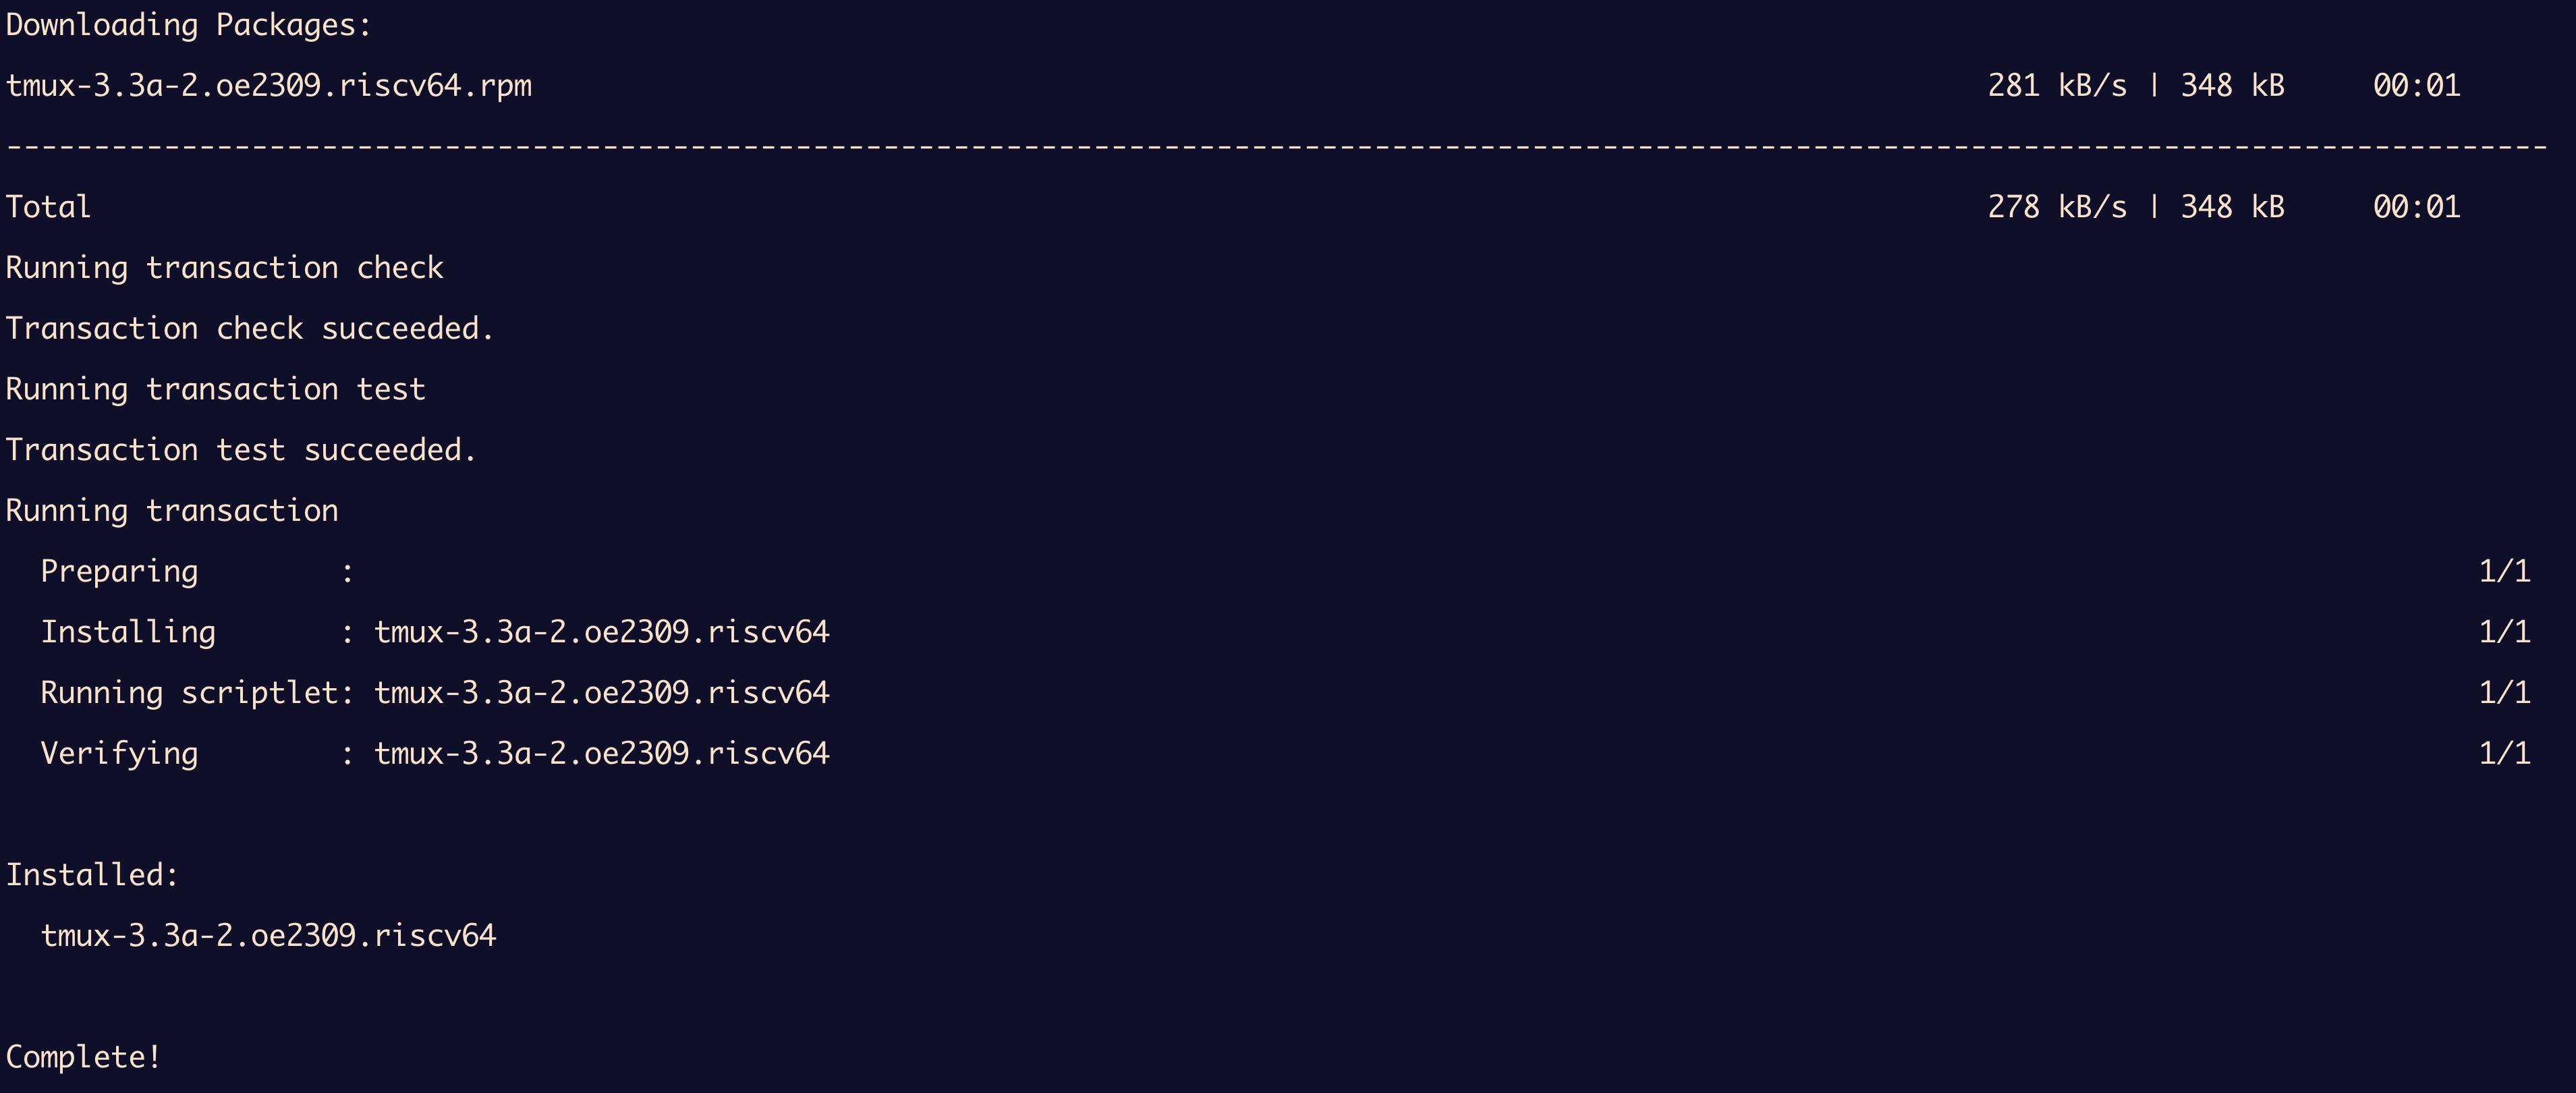Click the "Verifying" step label
Screen dimensions: 2576x1093
coord(119,753)
